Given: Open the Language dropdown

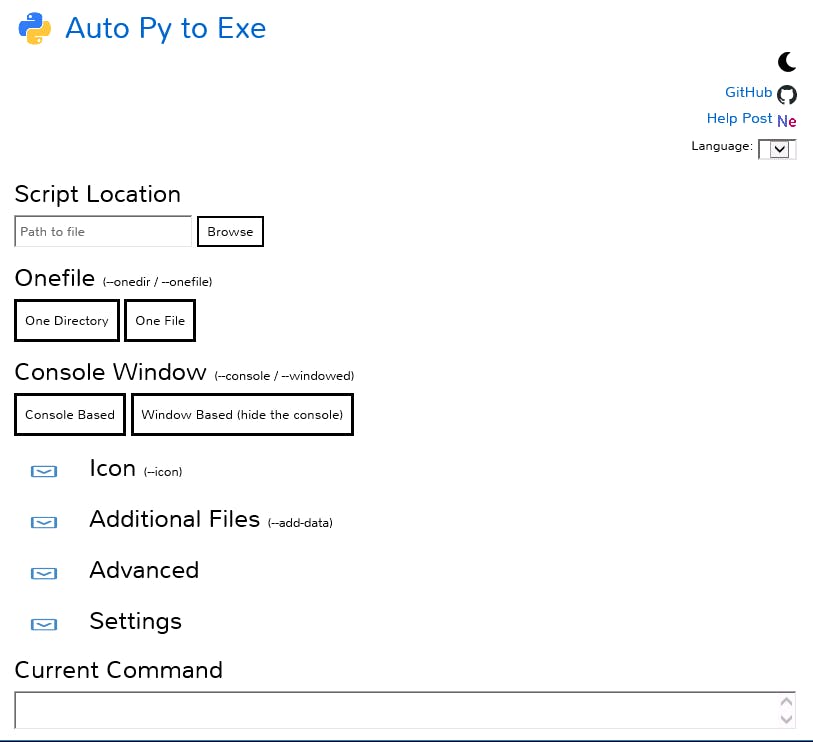Looking at the screenshot, I should click(777, 149).
